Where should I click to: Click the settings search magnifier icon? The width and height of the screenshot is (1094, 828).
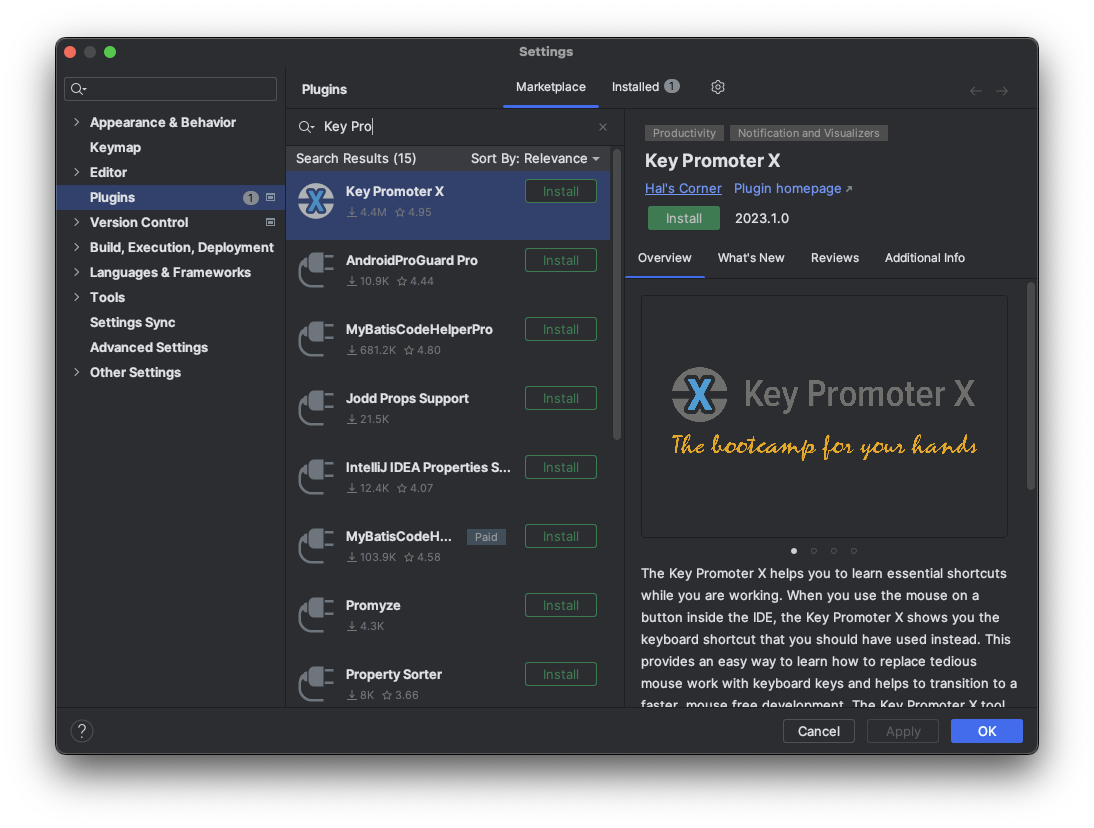click(x=78, y=89)
